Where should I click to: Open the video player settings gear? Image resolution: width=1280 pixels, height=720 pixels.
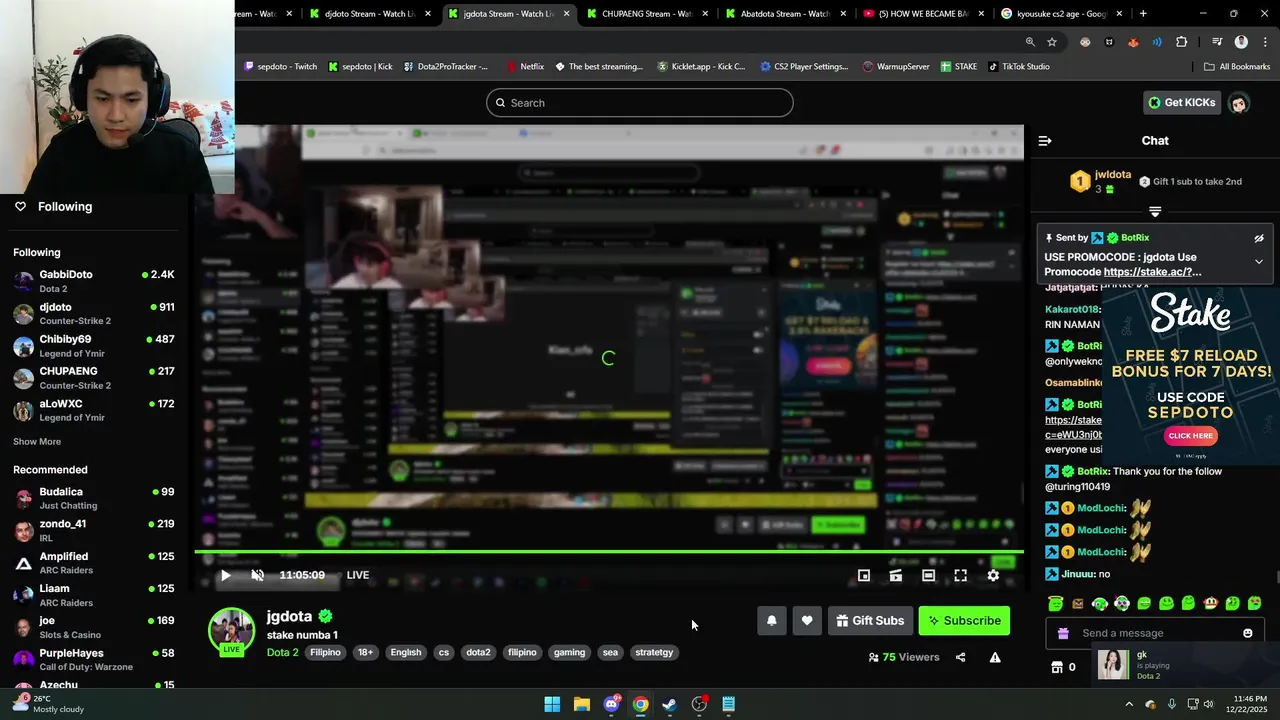coord(993,575)
